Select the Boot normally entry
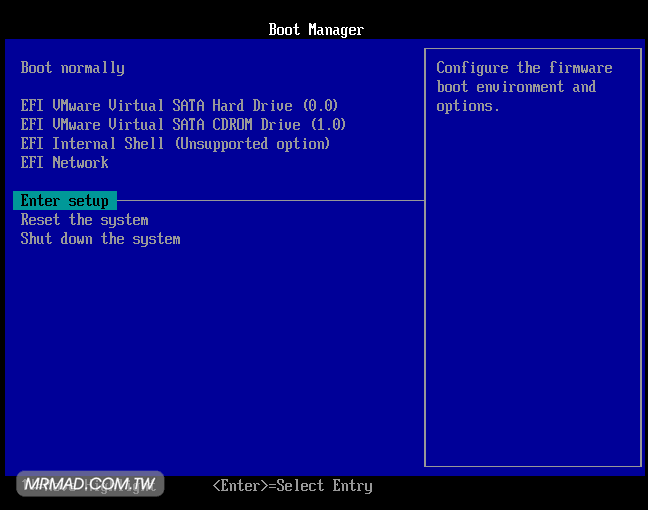The height and width of the screenshot is (510, 648). [72, 68]
